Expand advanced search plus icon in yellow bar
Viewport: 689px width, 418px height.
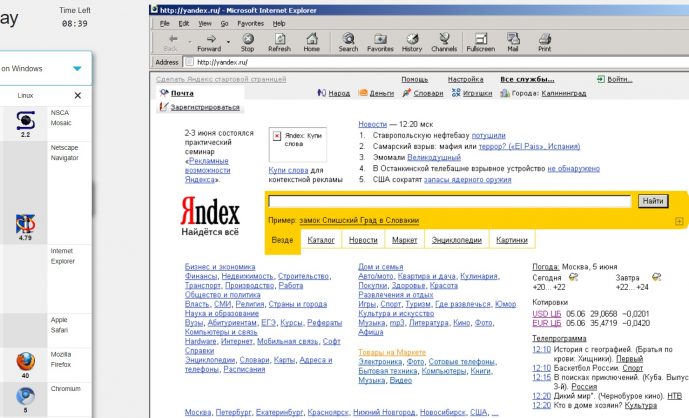coord(679,221)
